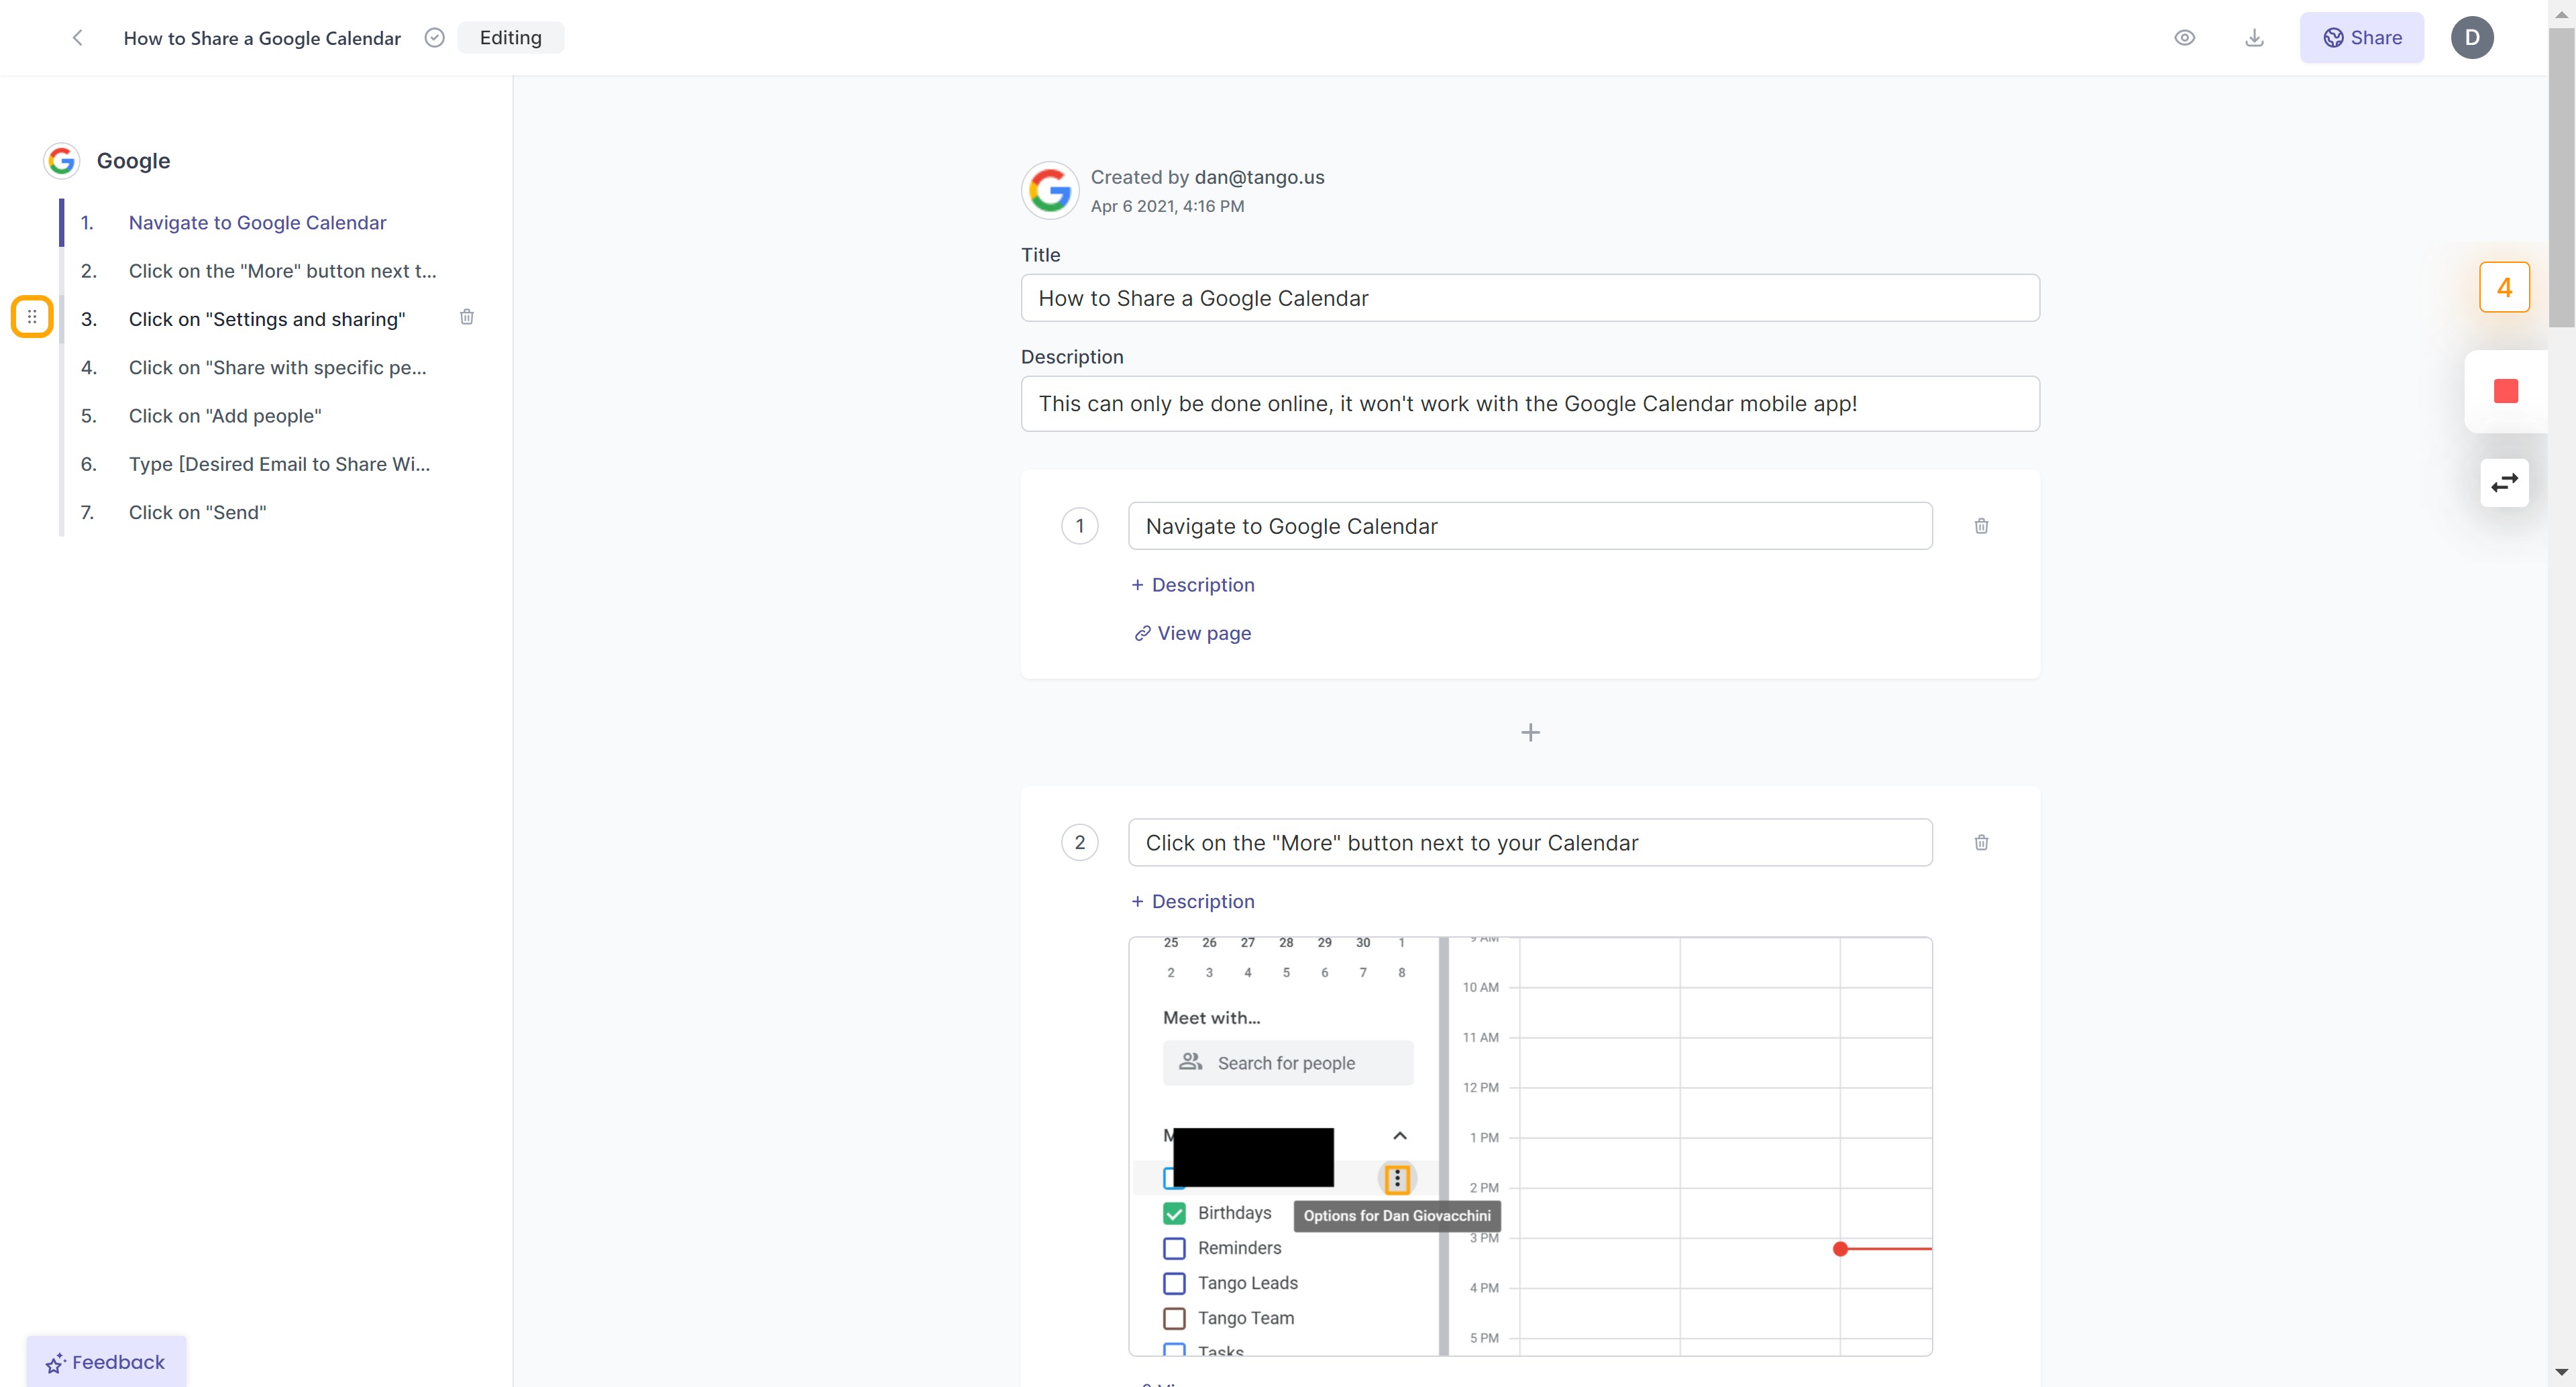
Task: Delete step 3 in the sidebar
Action: coord(467,317)
